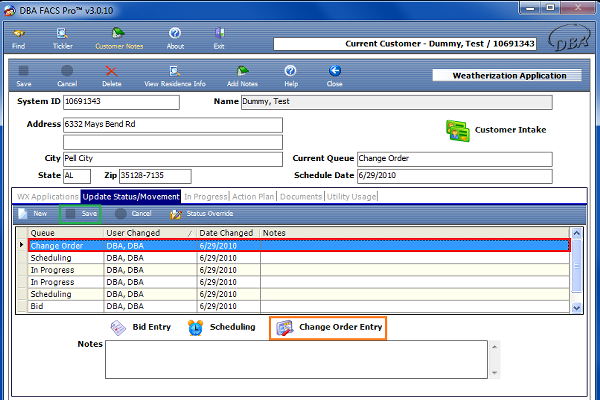The image size is (600, 400).
Task: Click the Name field
Action: [x=396, y=102]
